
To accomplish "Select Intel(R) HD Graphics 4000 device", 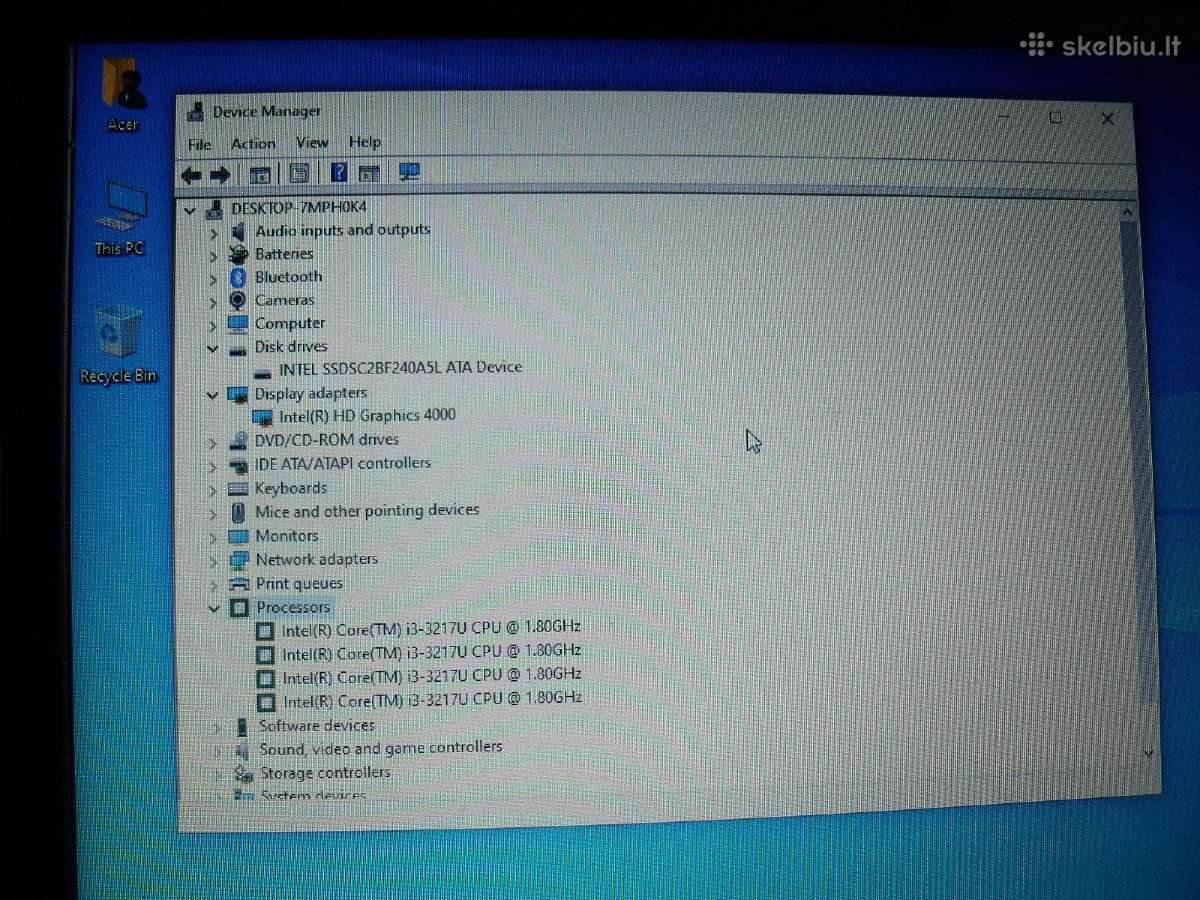I will (367, 415).
